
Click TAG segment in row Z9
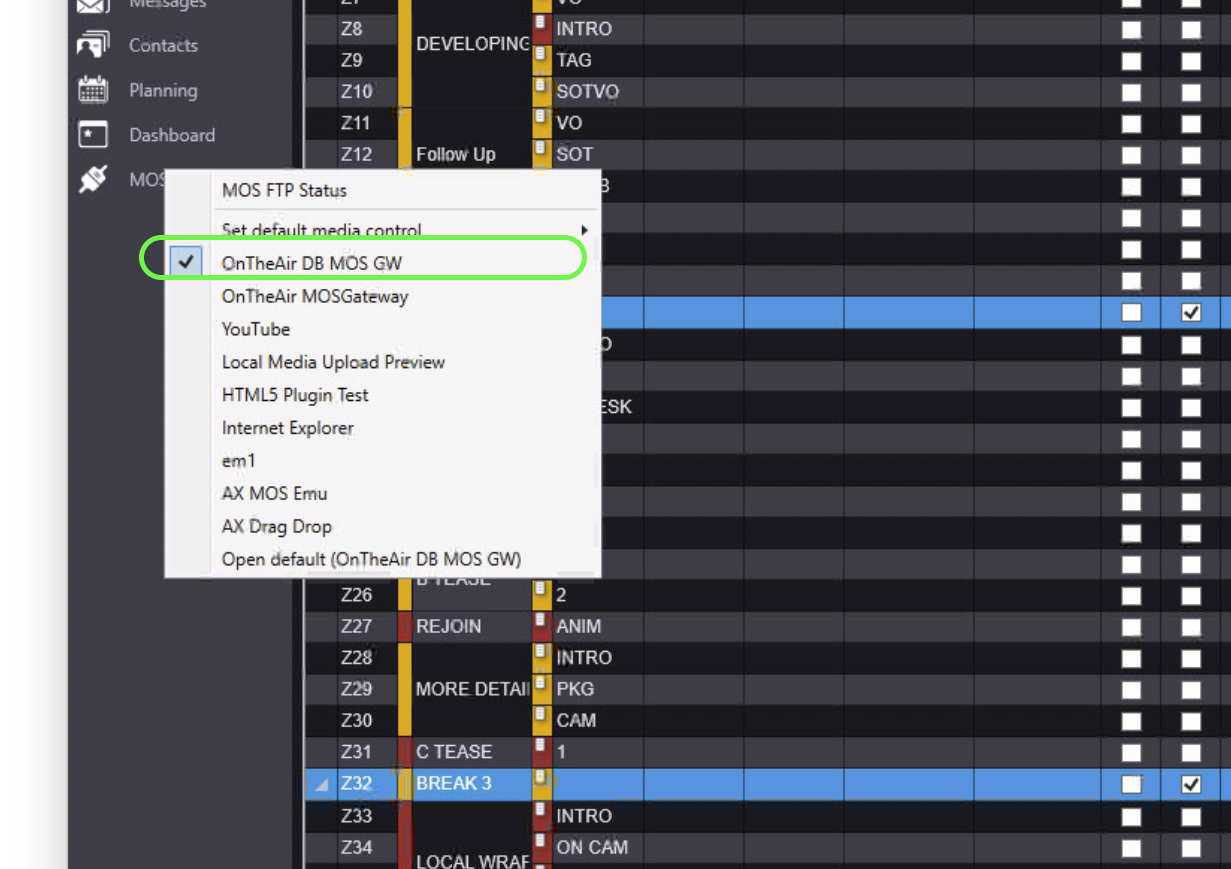pyautogui.click(x=574, y=60)
